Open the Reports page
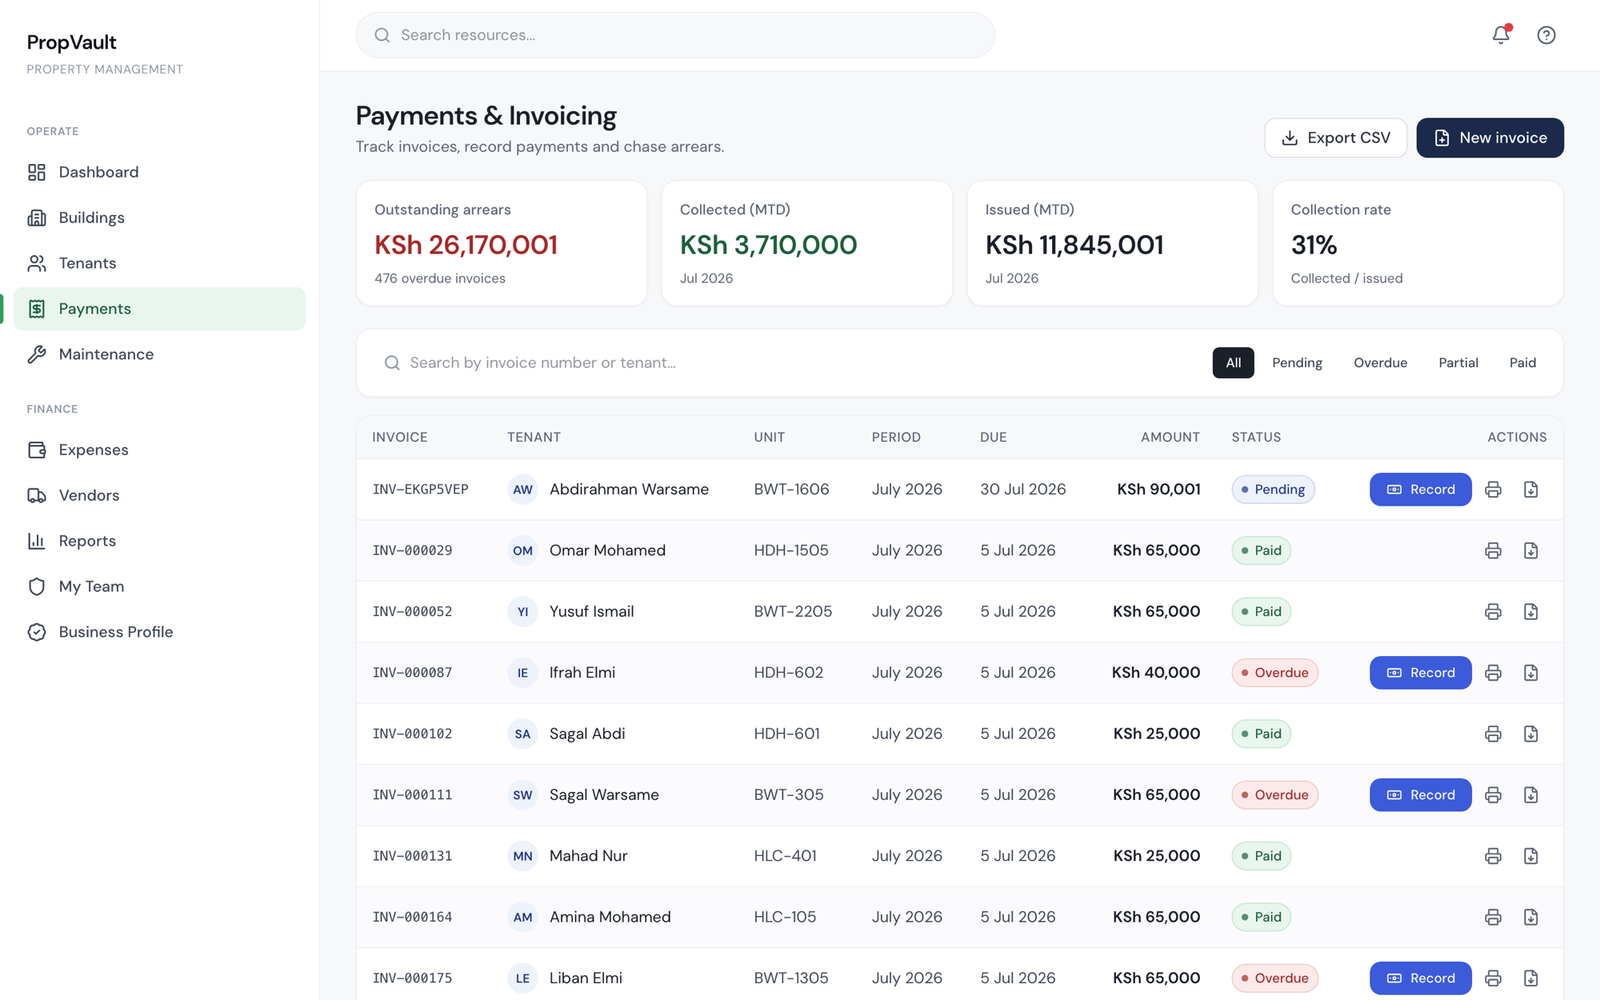This screenshot has width=1600, height=1000. pyautogui.click(x=159, y=541)
